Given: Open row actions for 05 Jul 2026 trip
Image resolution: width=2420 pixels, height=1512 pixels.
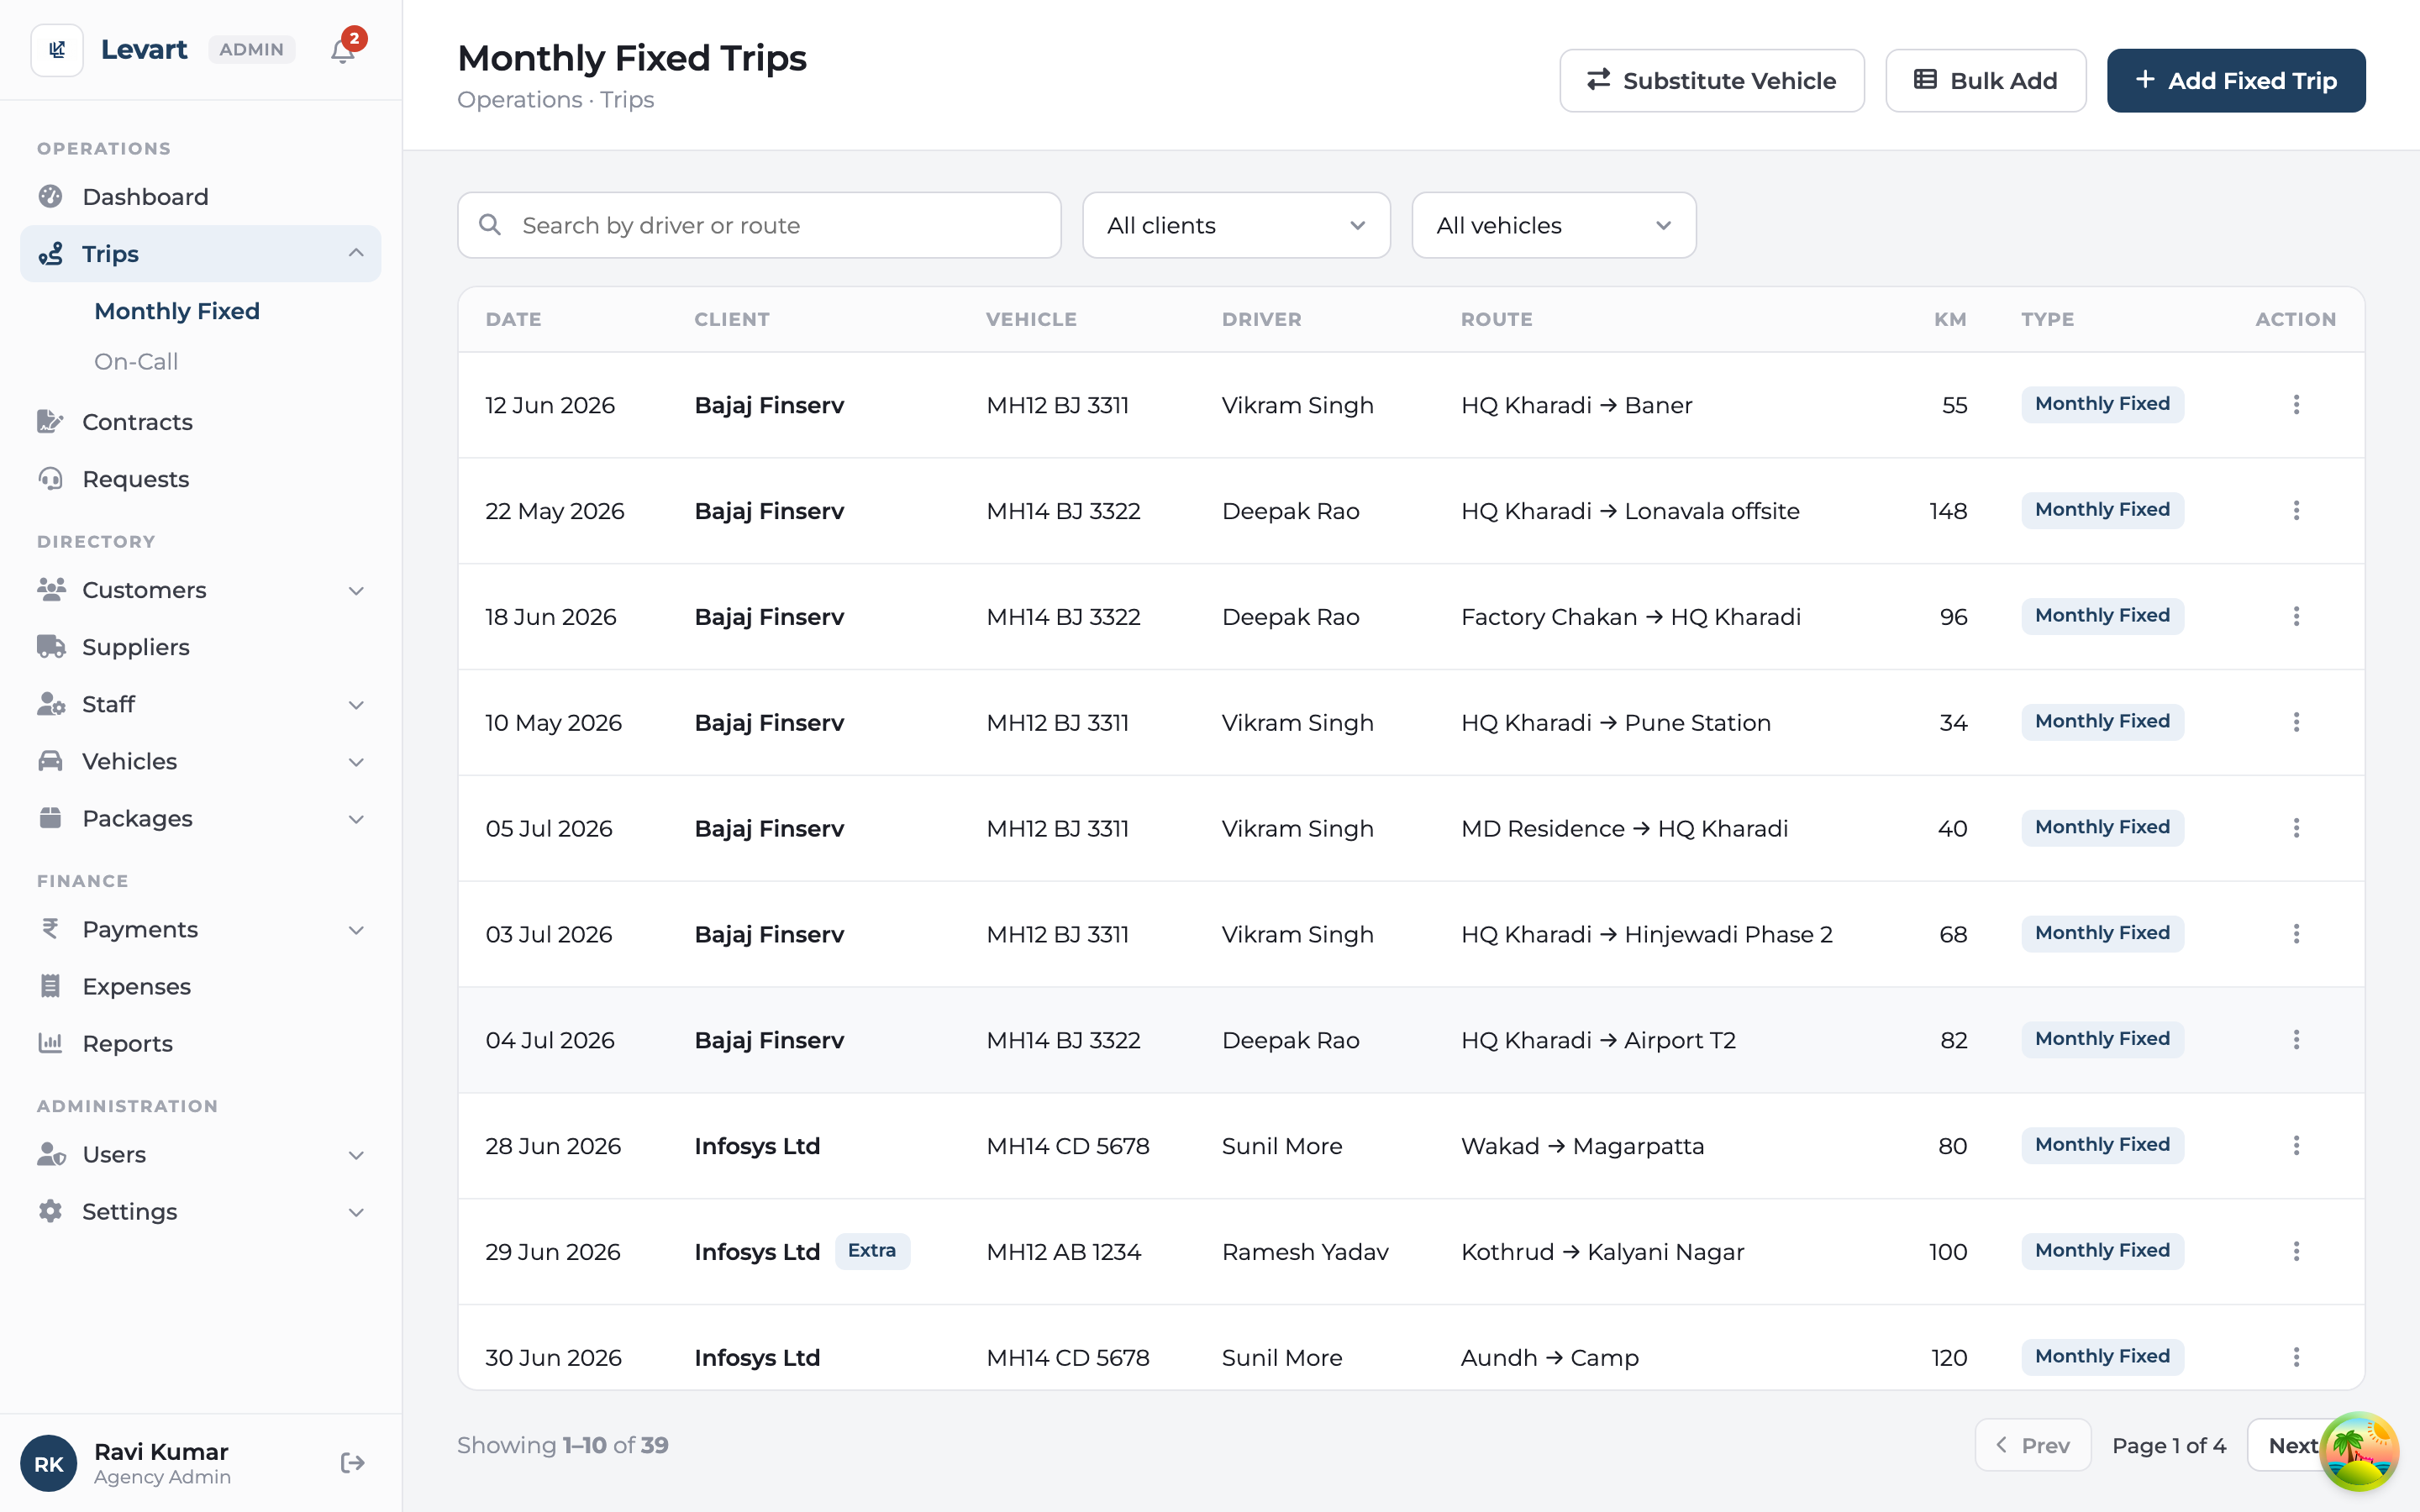Looking at the screenshot, I should (2296, 828).
